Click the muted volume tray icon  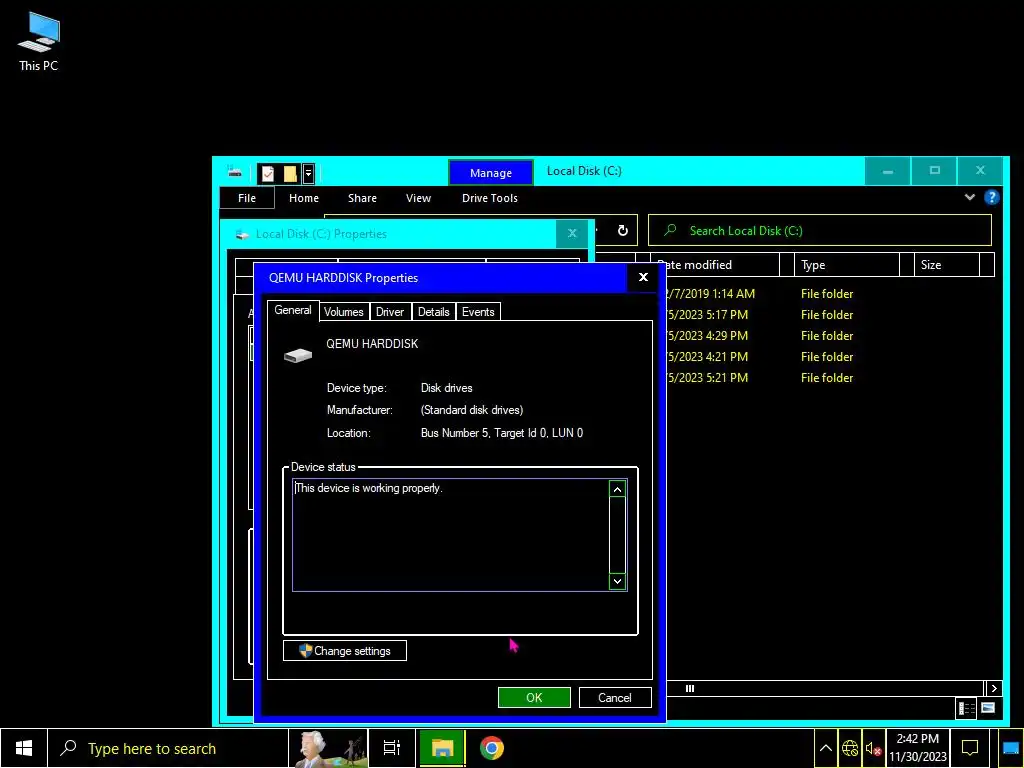[873, 748]
